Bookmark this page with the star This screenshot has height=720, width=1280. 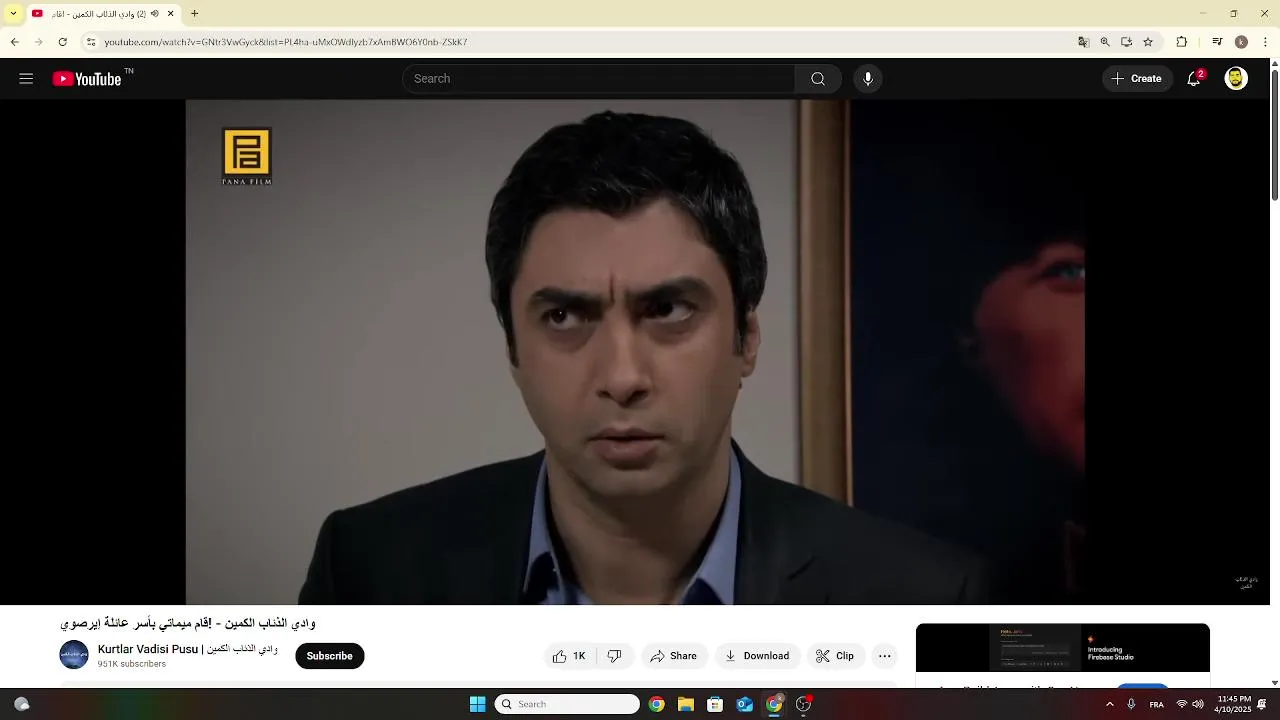1148,42
